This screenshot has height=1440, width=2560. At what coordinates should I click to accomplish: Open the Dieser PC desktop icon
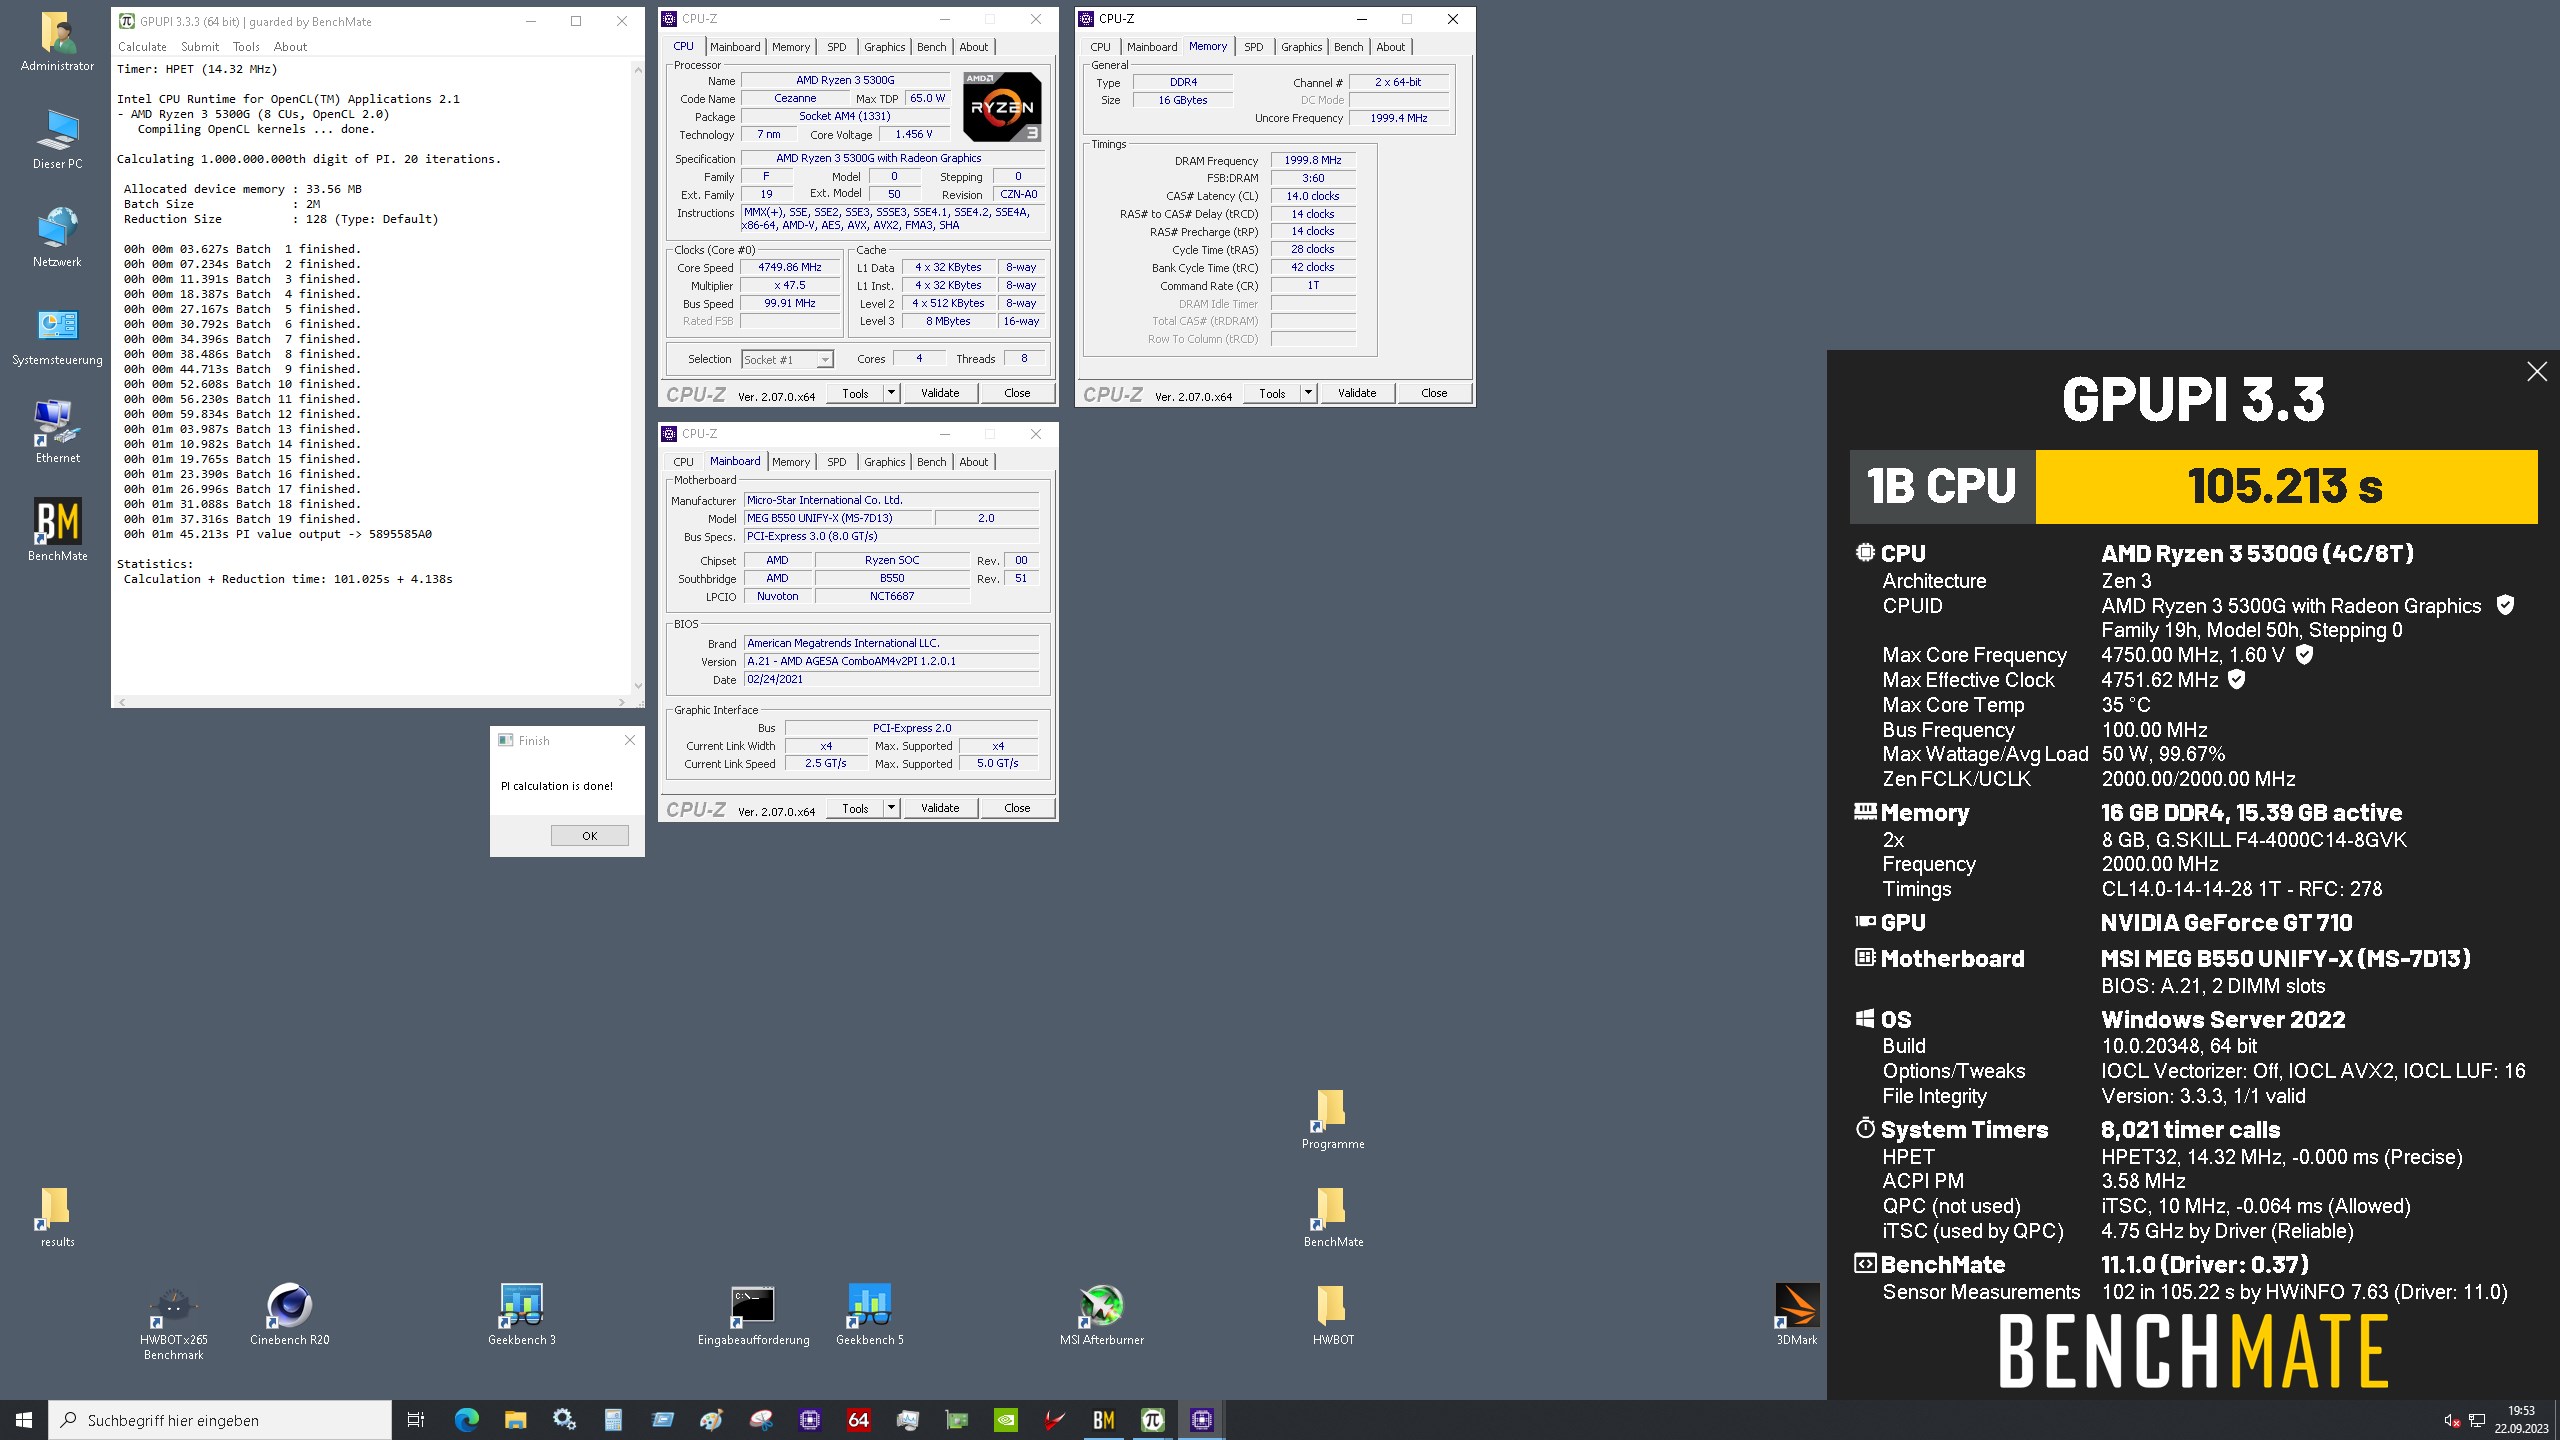pos(57,138)
